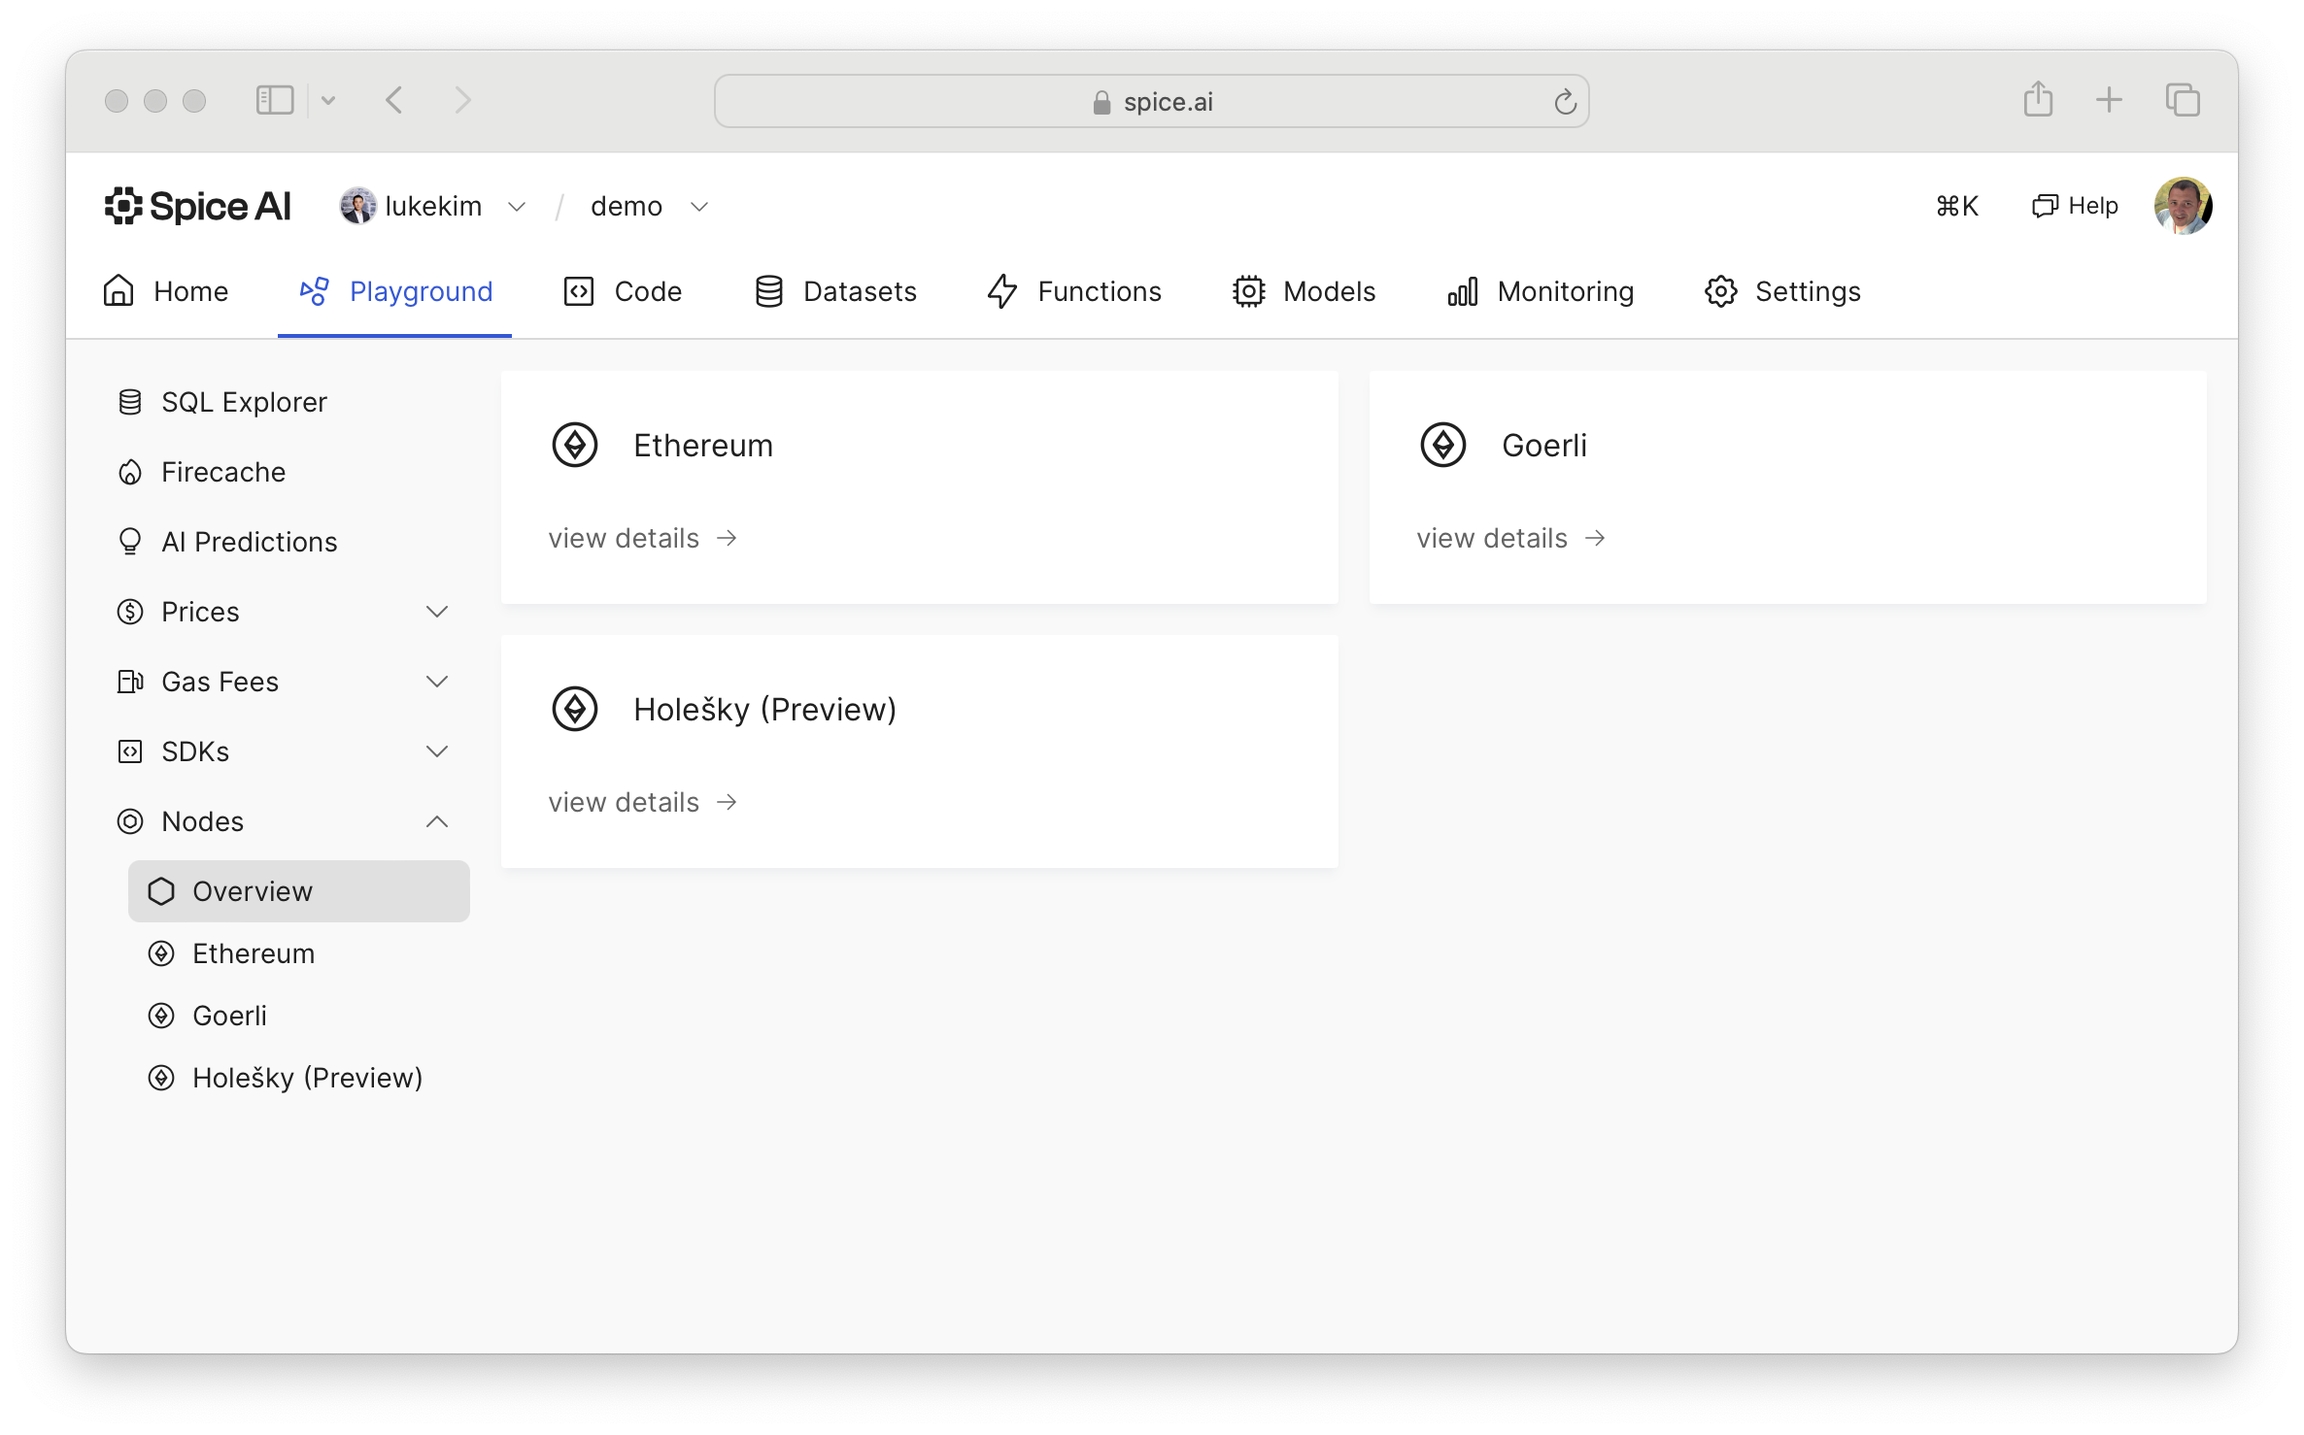
Task: Click the browser reload icon
Action: 1565,102
